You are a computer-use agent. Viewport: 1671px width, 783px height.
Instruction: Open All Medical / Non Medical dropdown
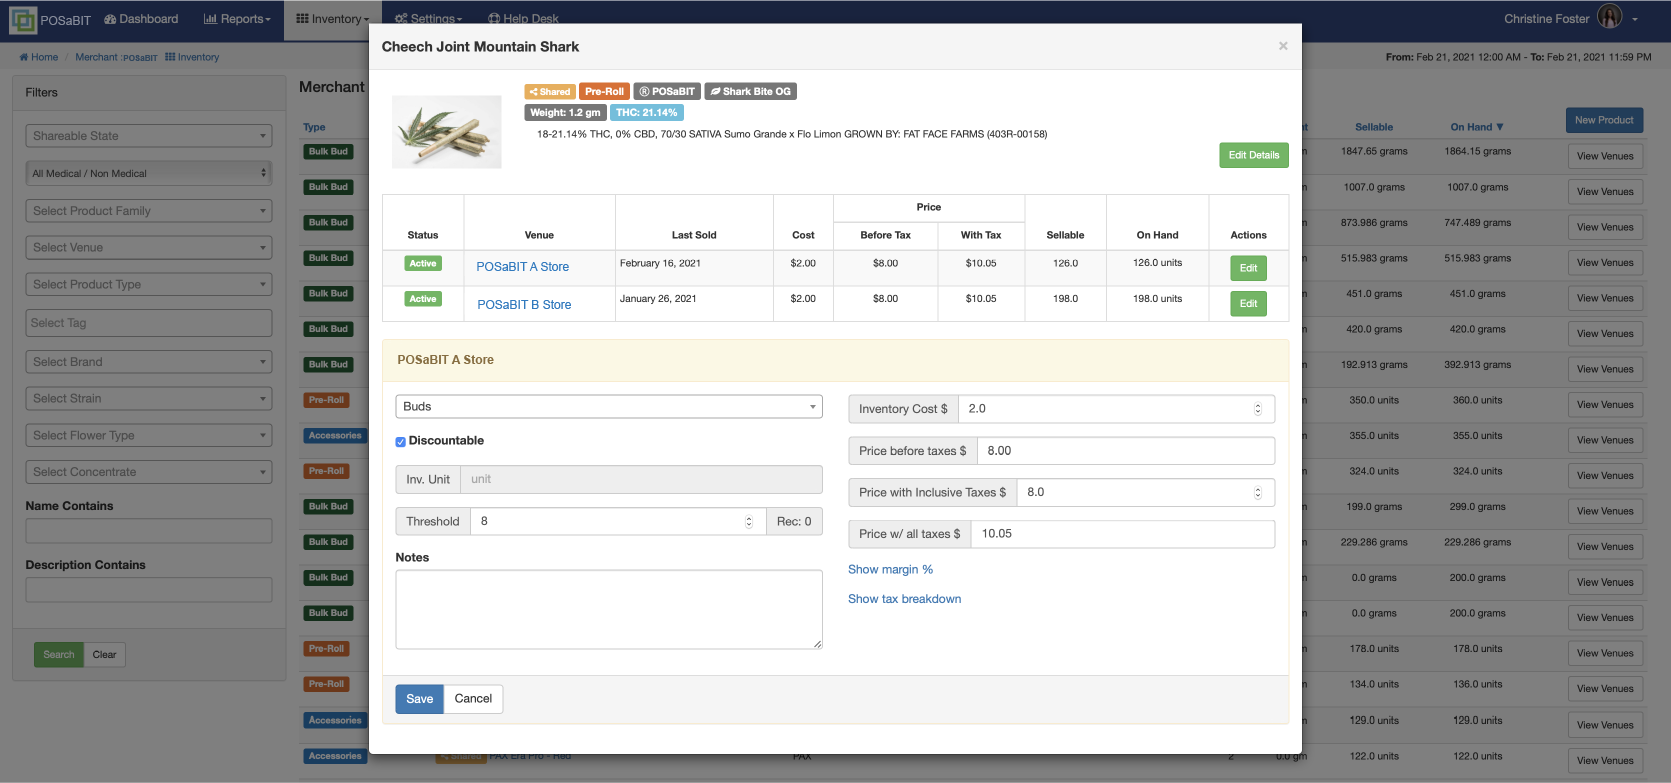pyautogui.click(x=149, y=173)
